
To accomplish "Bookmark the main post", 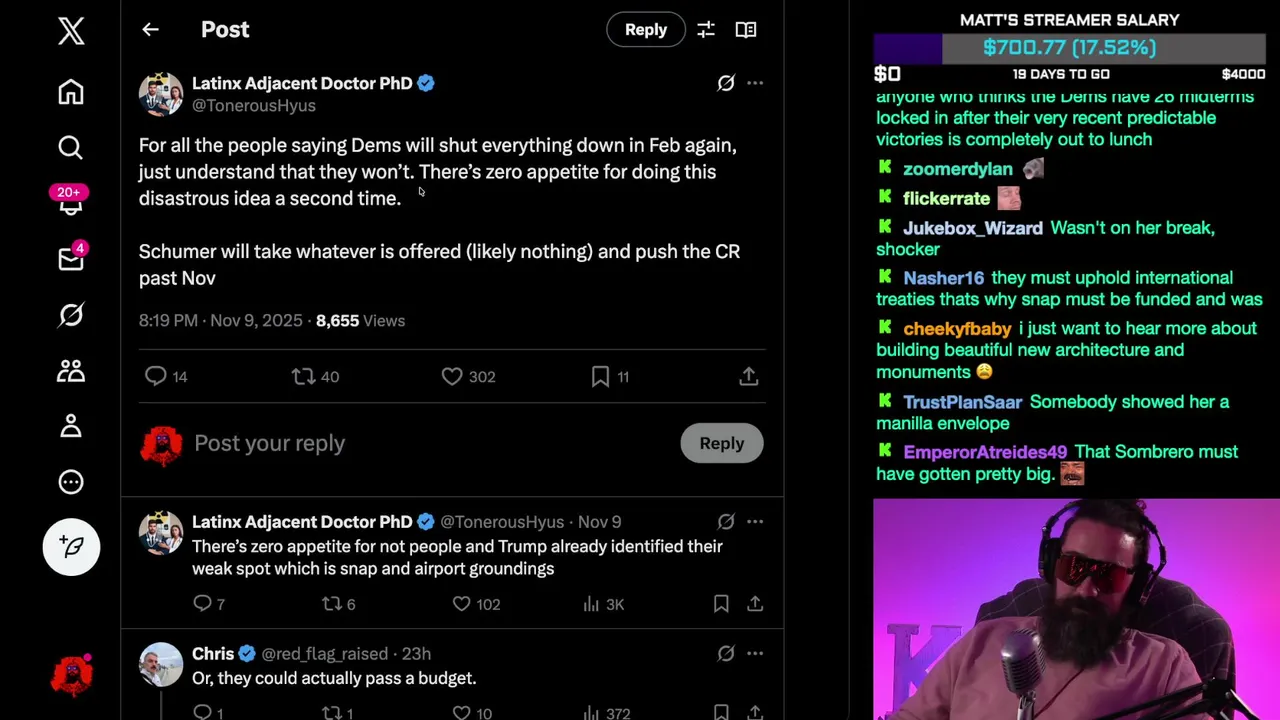I will (x=600, y=376).
